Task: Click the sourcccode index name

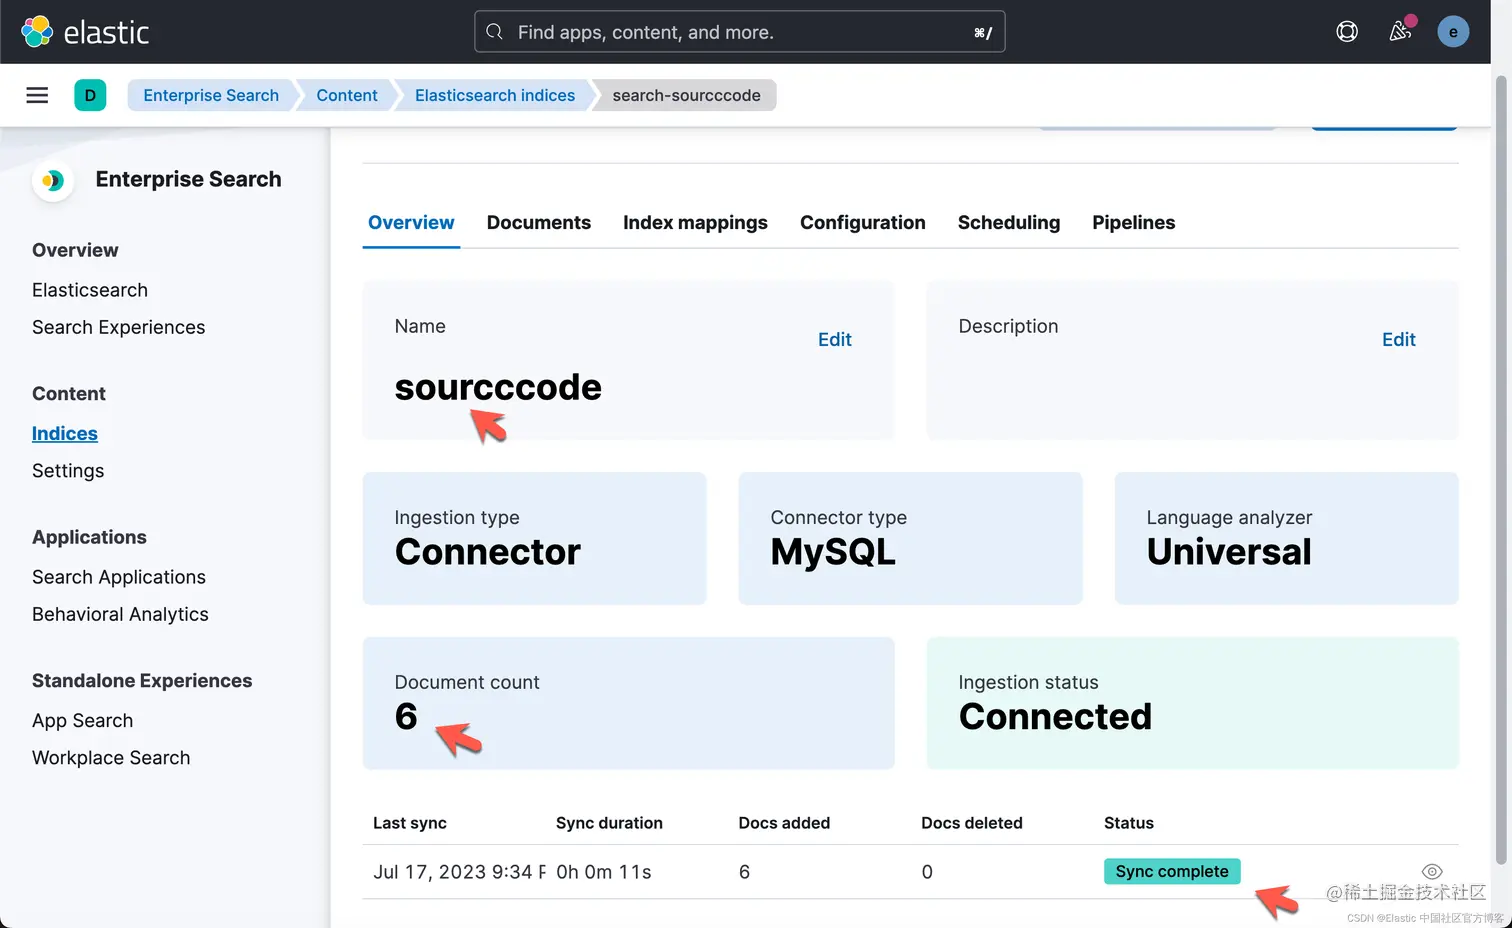Action: pos(498,387)
